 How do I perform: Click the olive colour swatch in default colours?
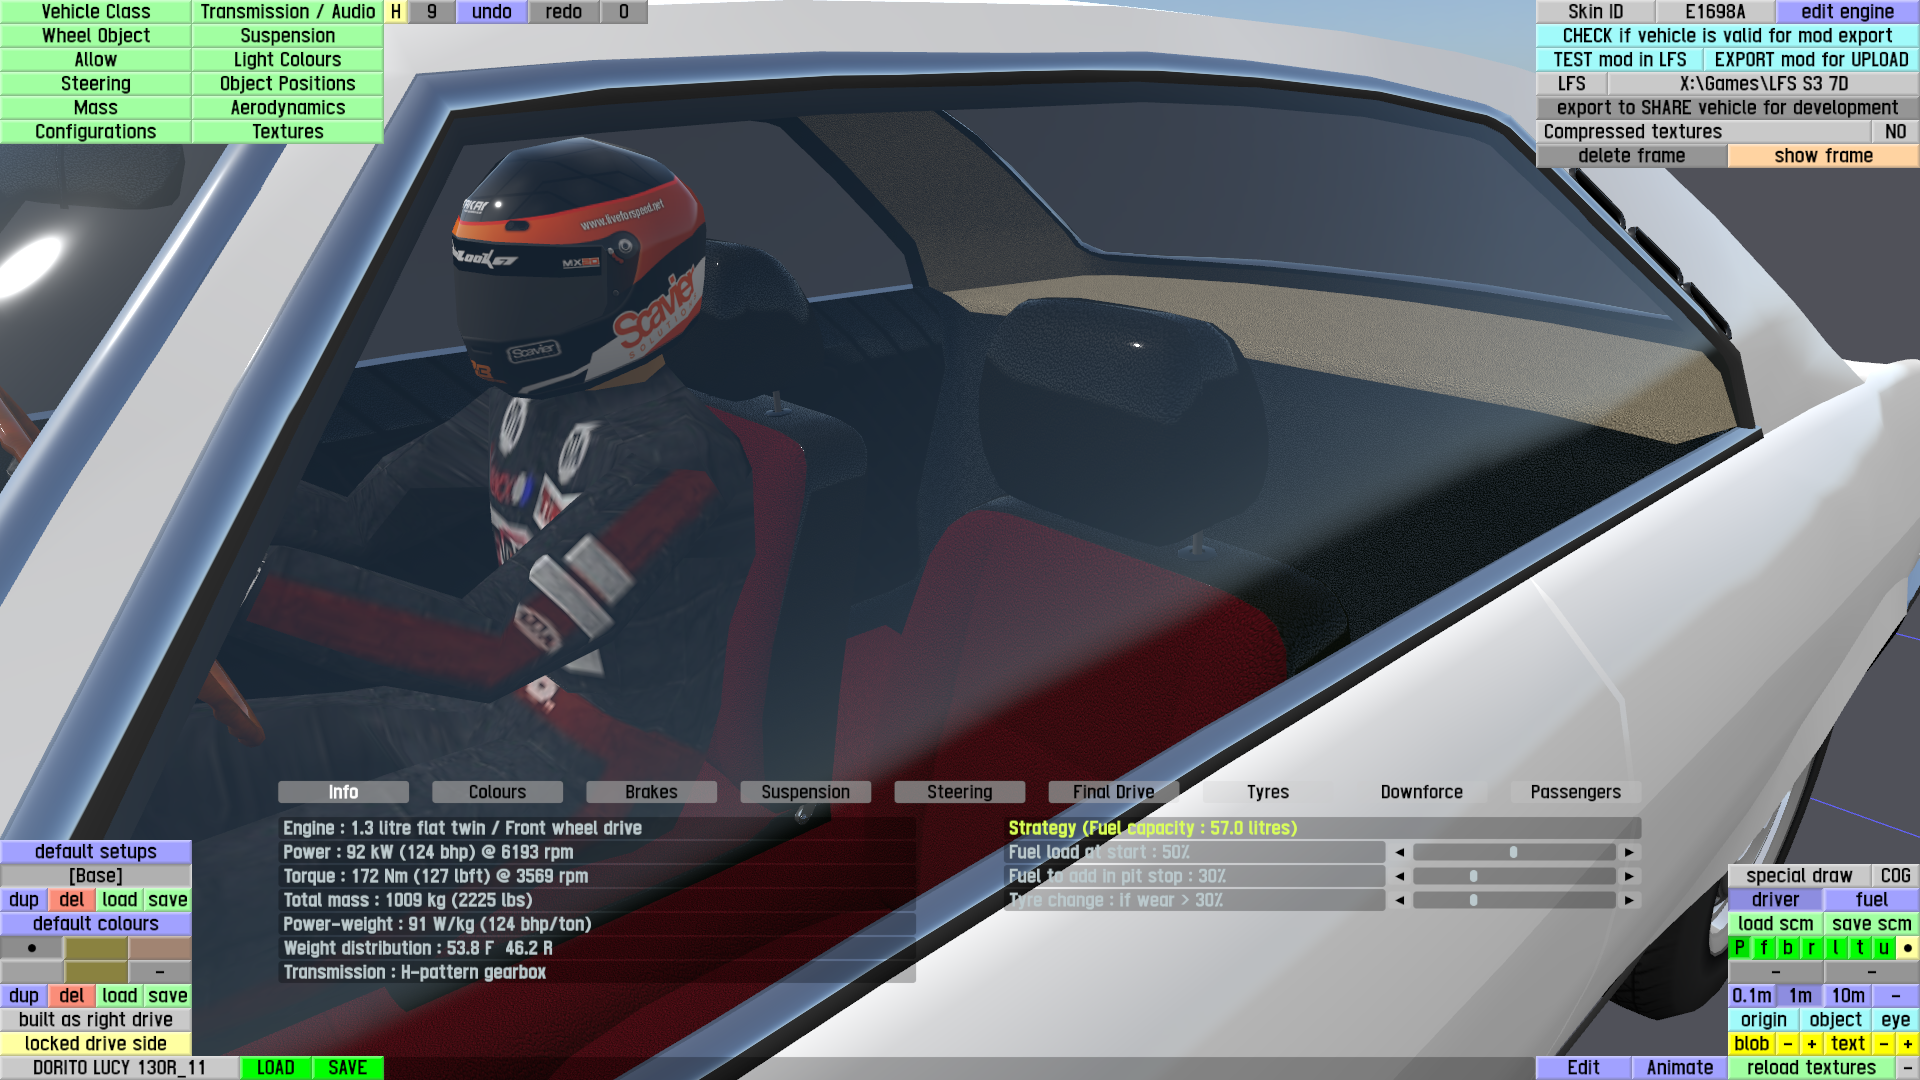point(96,948)
